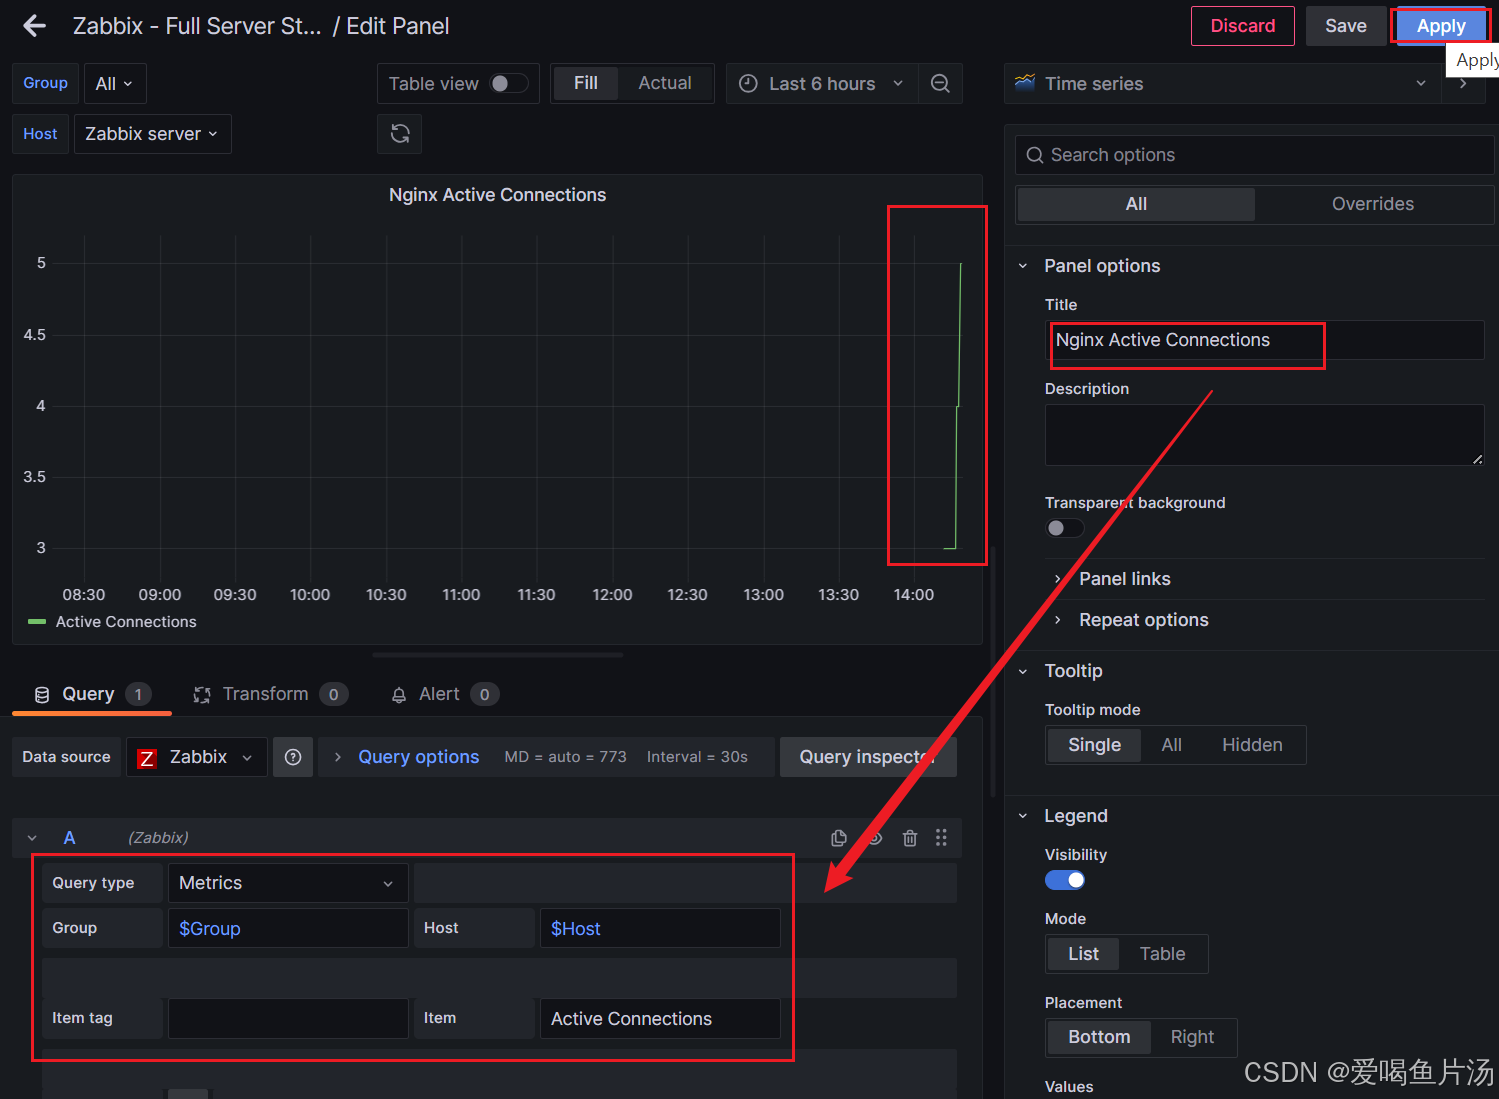1499x1099 pixels.
Task: Click the Search options field
Action: tap(1255, 155)
